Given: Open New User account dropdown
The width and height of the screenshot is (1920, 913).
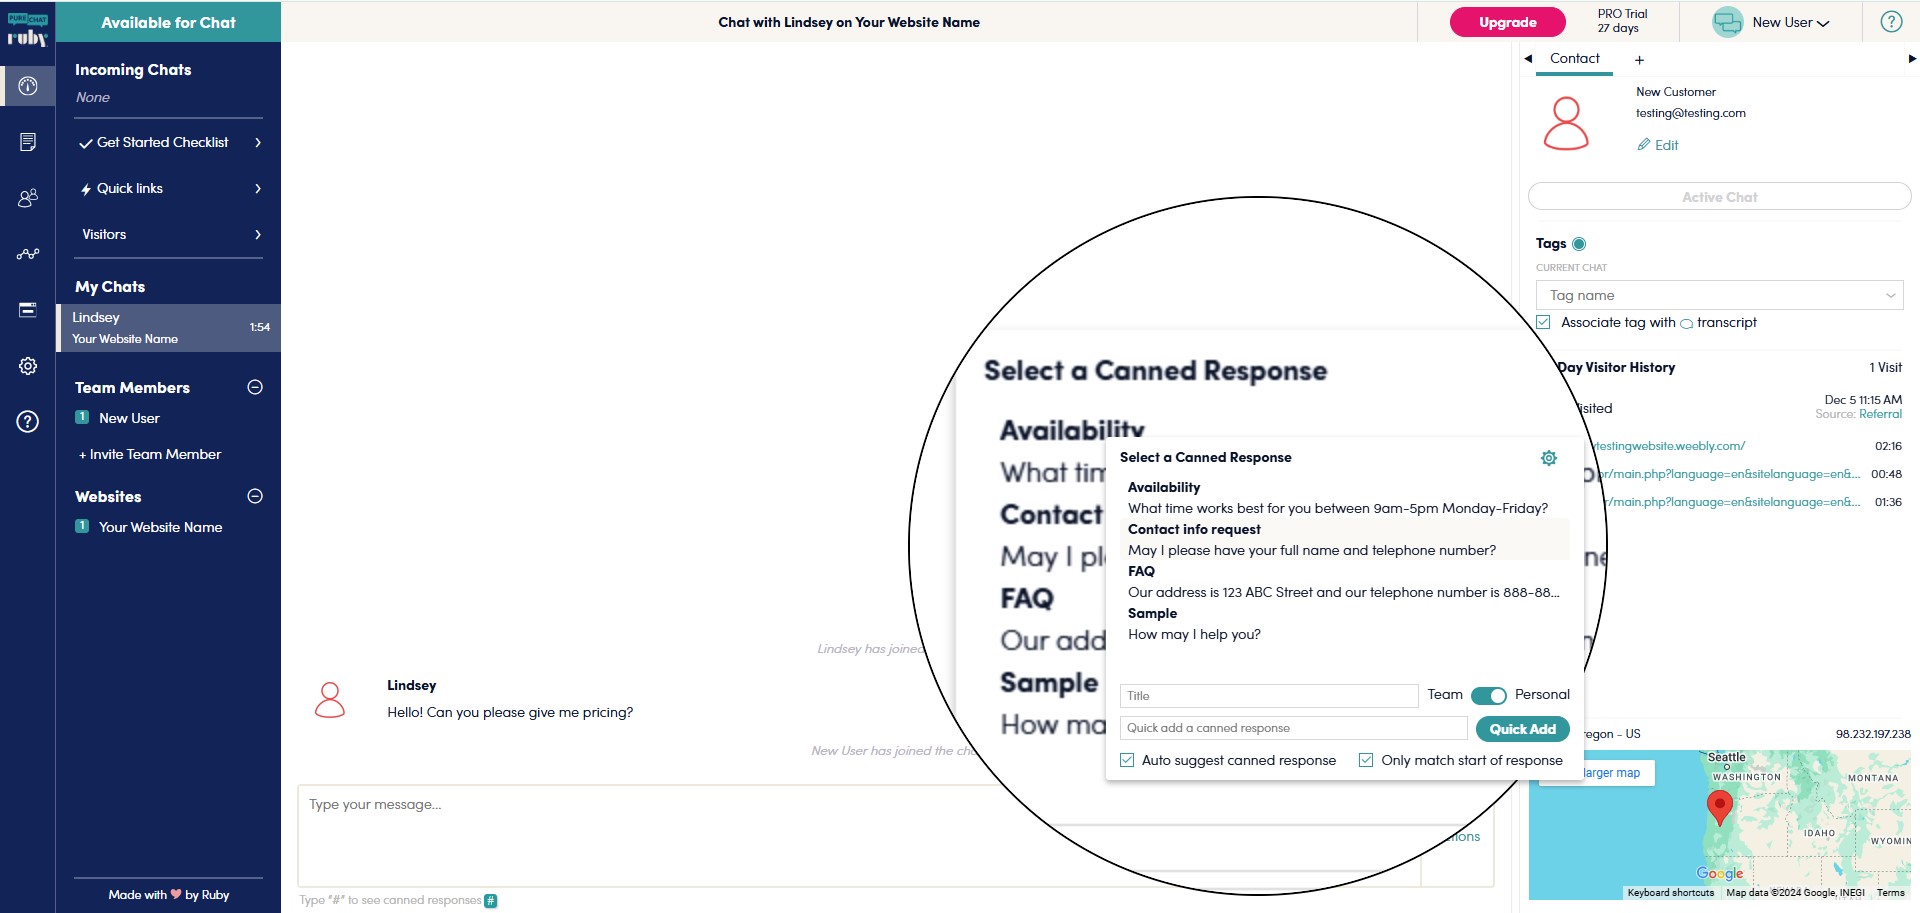Looking at the screenshot, I should (x=1790, y=22).
